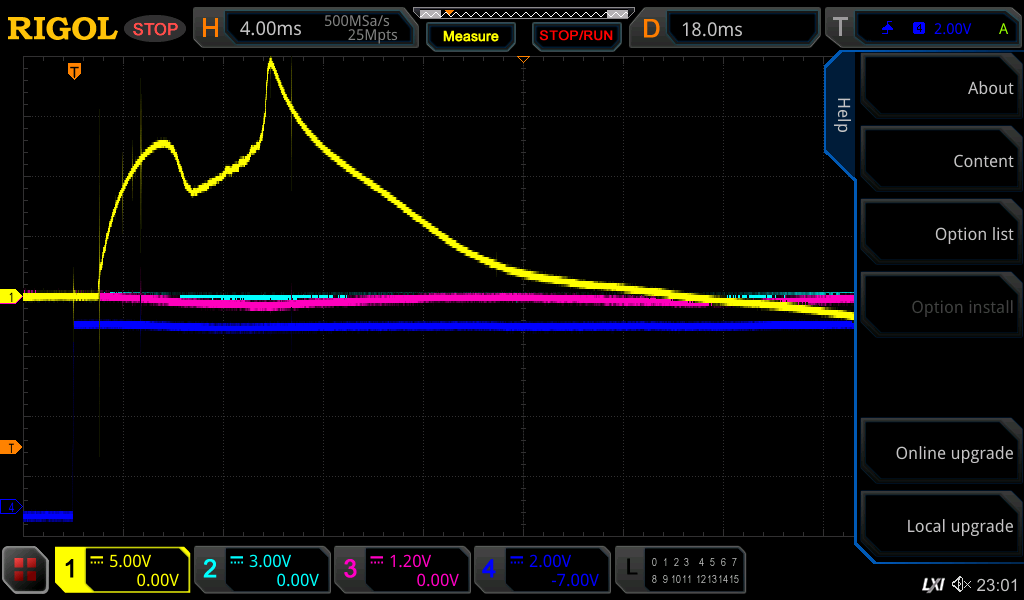The image size is (1024, 600).
Task: Toggle channel 1 with 5.00V scale
Action: pos(122,570)
